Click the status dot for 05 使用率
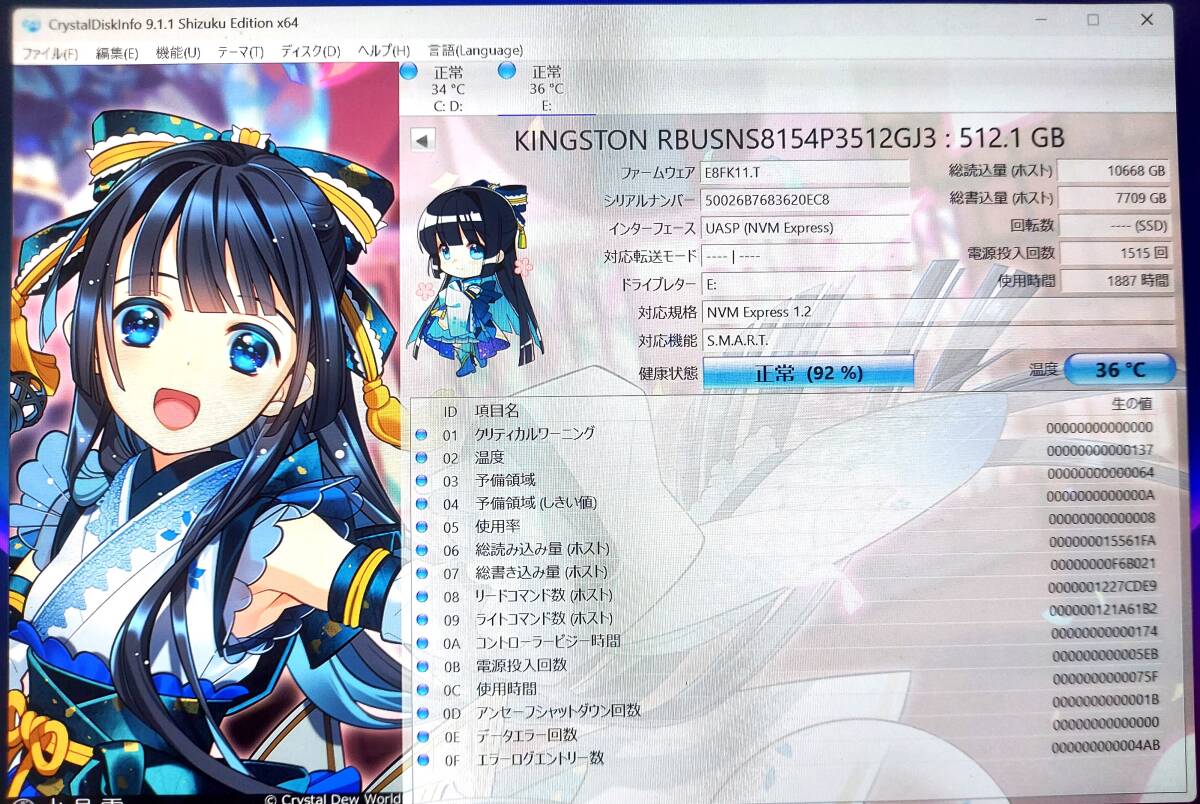This screenshot has width=1200, height=804. click(x=420, y=527)
